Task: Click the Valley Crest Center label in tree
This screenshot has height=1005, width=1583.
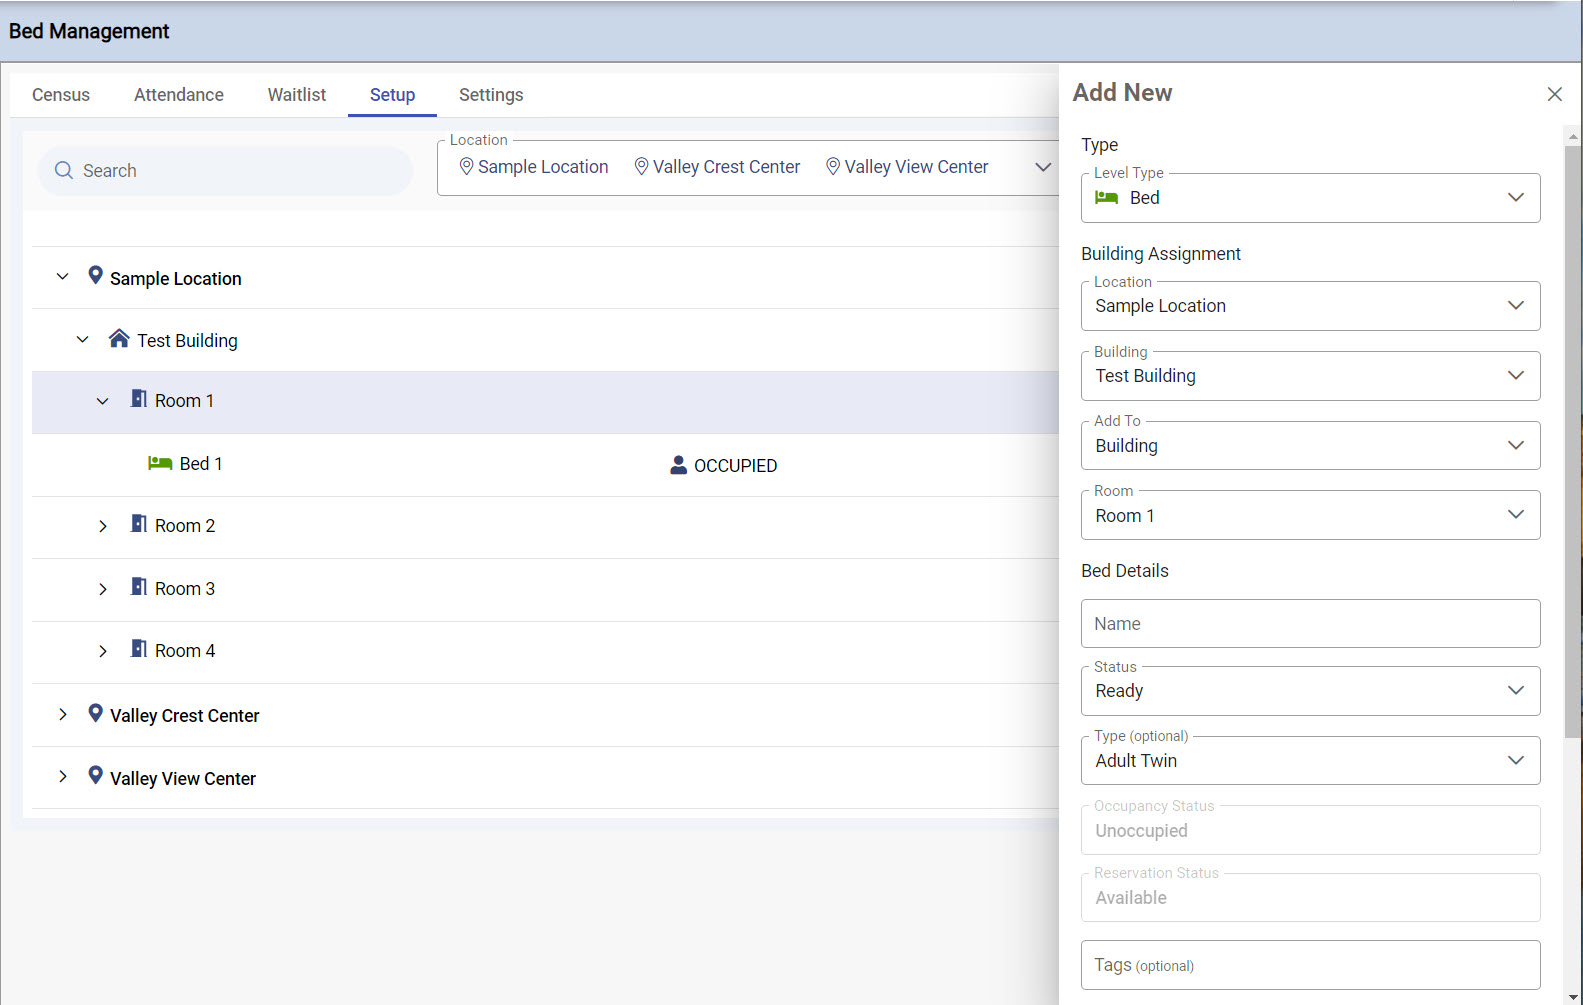Action: (x=185, y=716)
